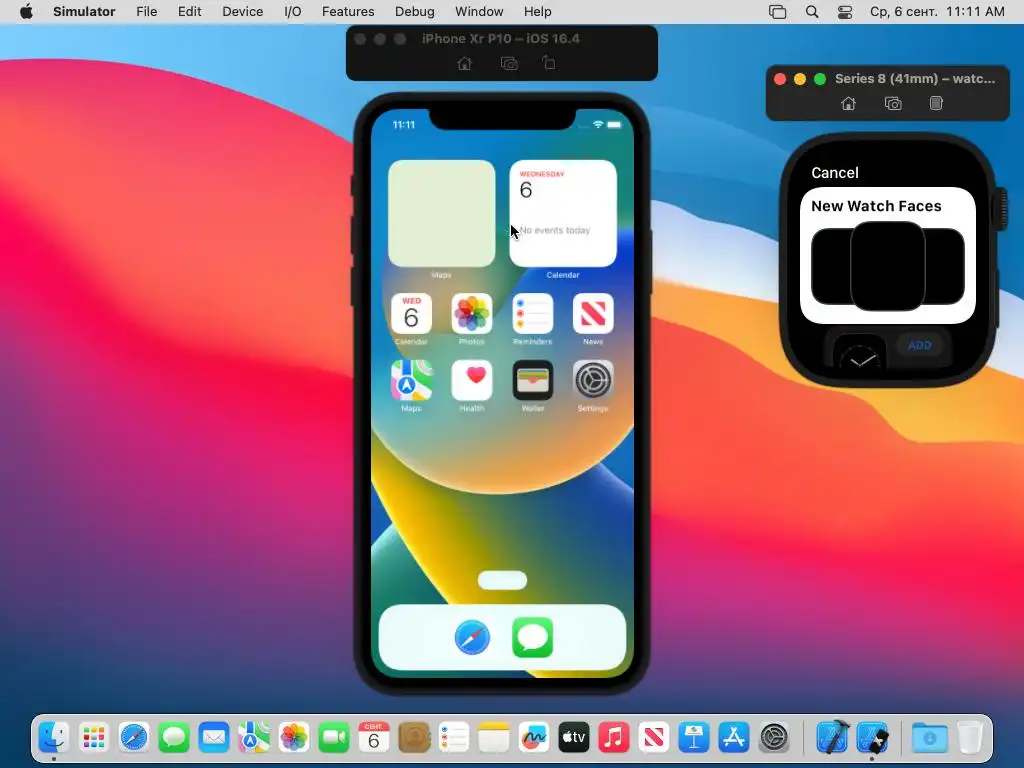
Task: Click the screen mirroring icon in menu bar
Action: coord(777,12)
